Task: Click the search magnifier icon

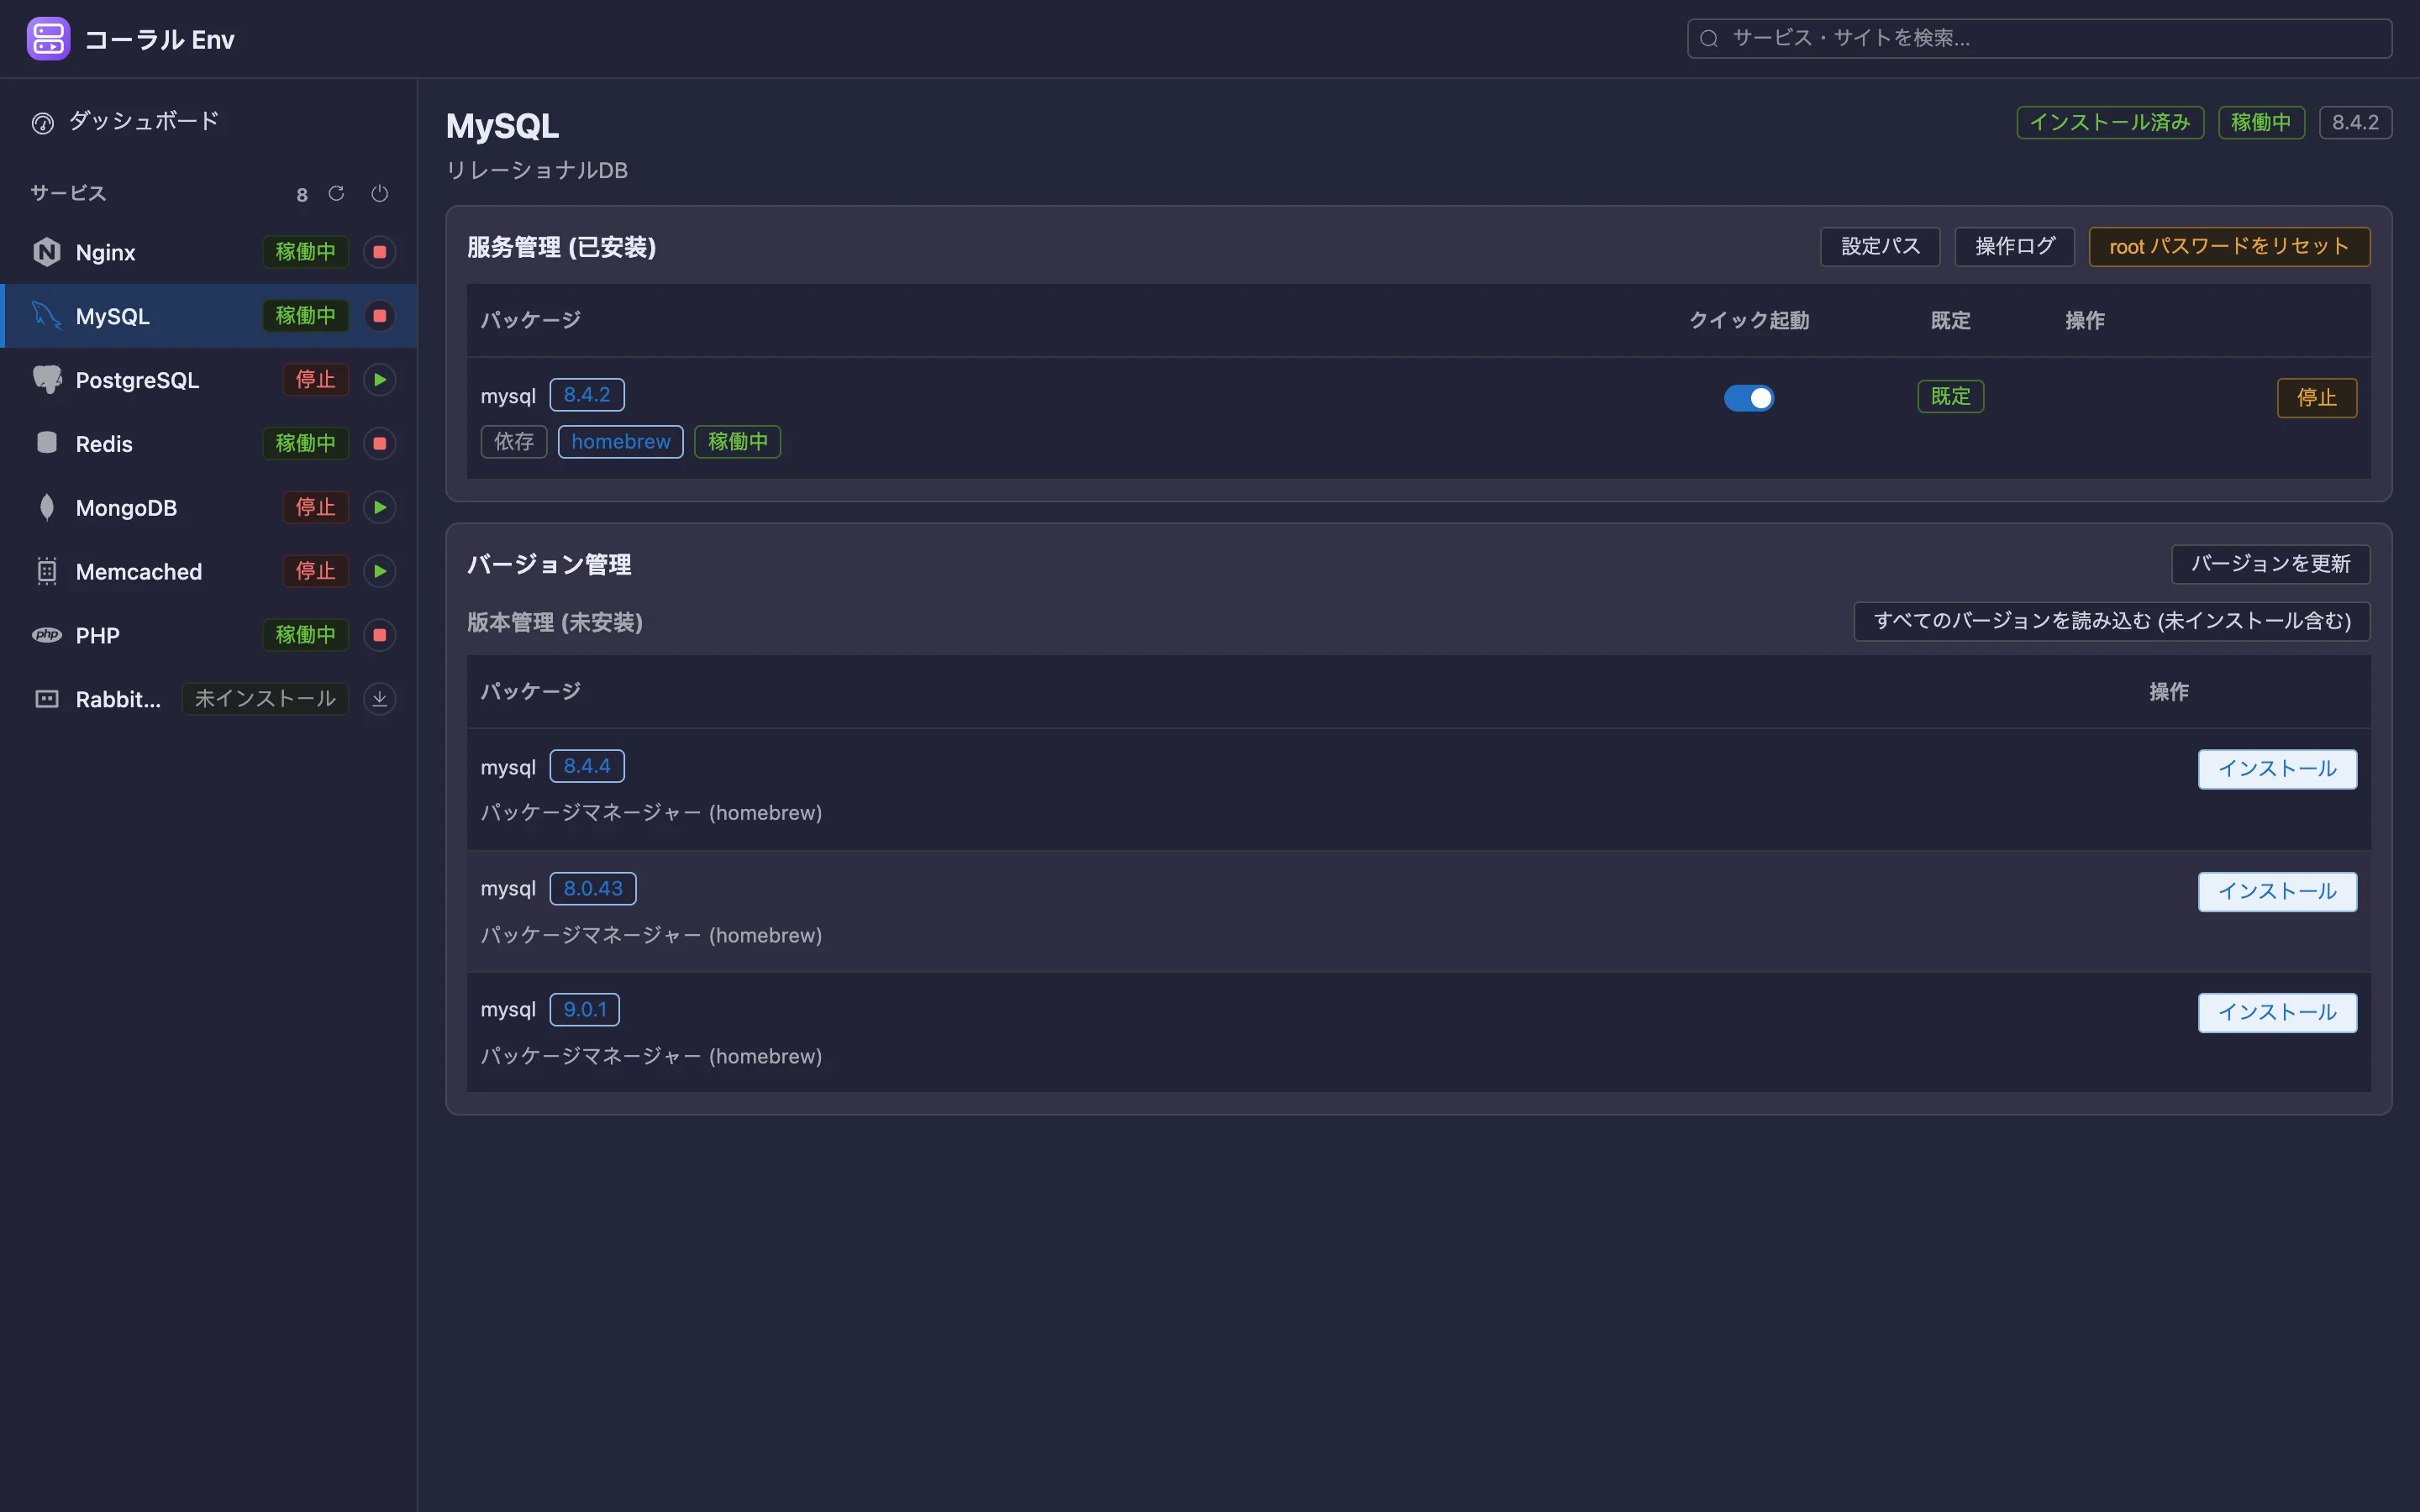Action: click(1709, 39)
